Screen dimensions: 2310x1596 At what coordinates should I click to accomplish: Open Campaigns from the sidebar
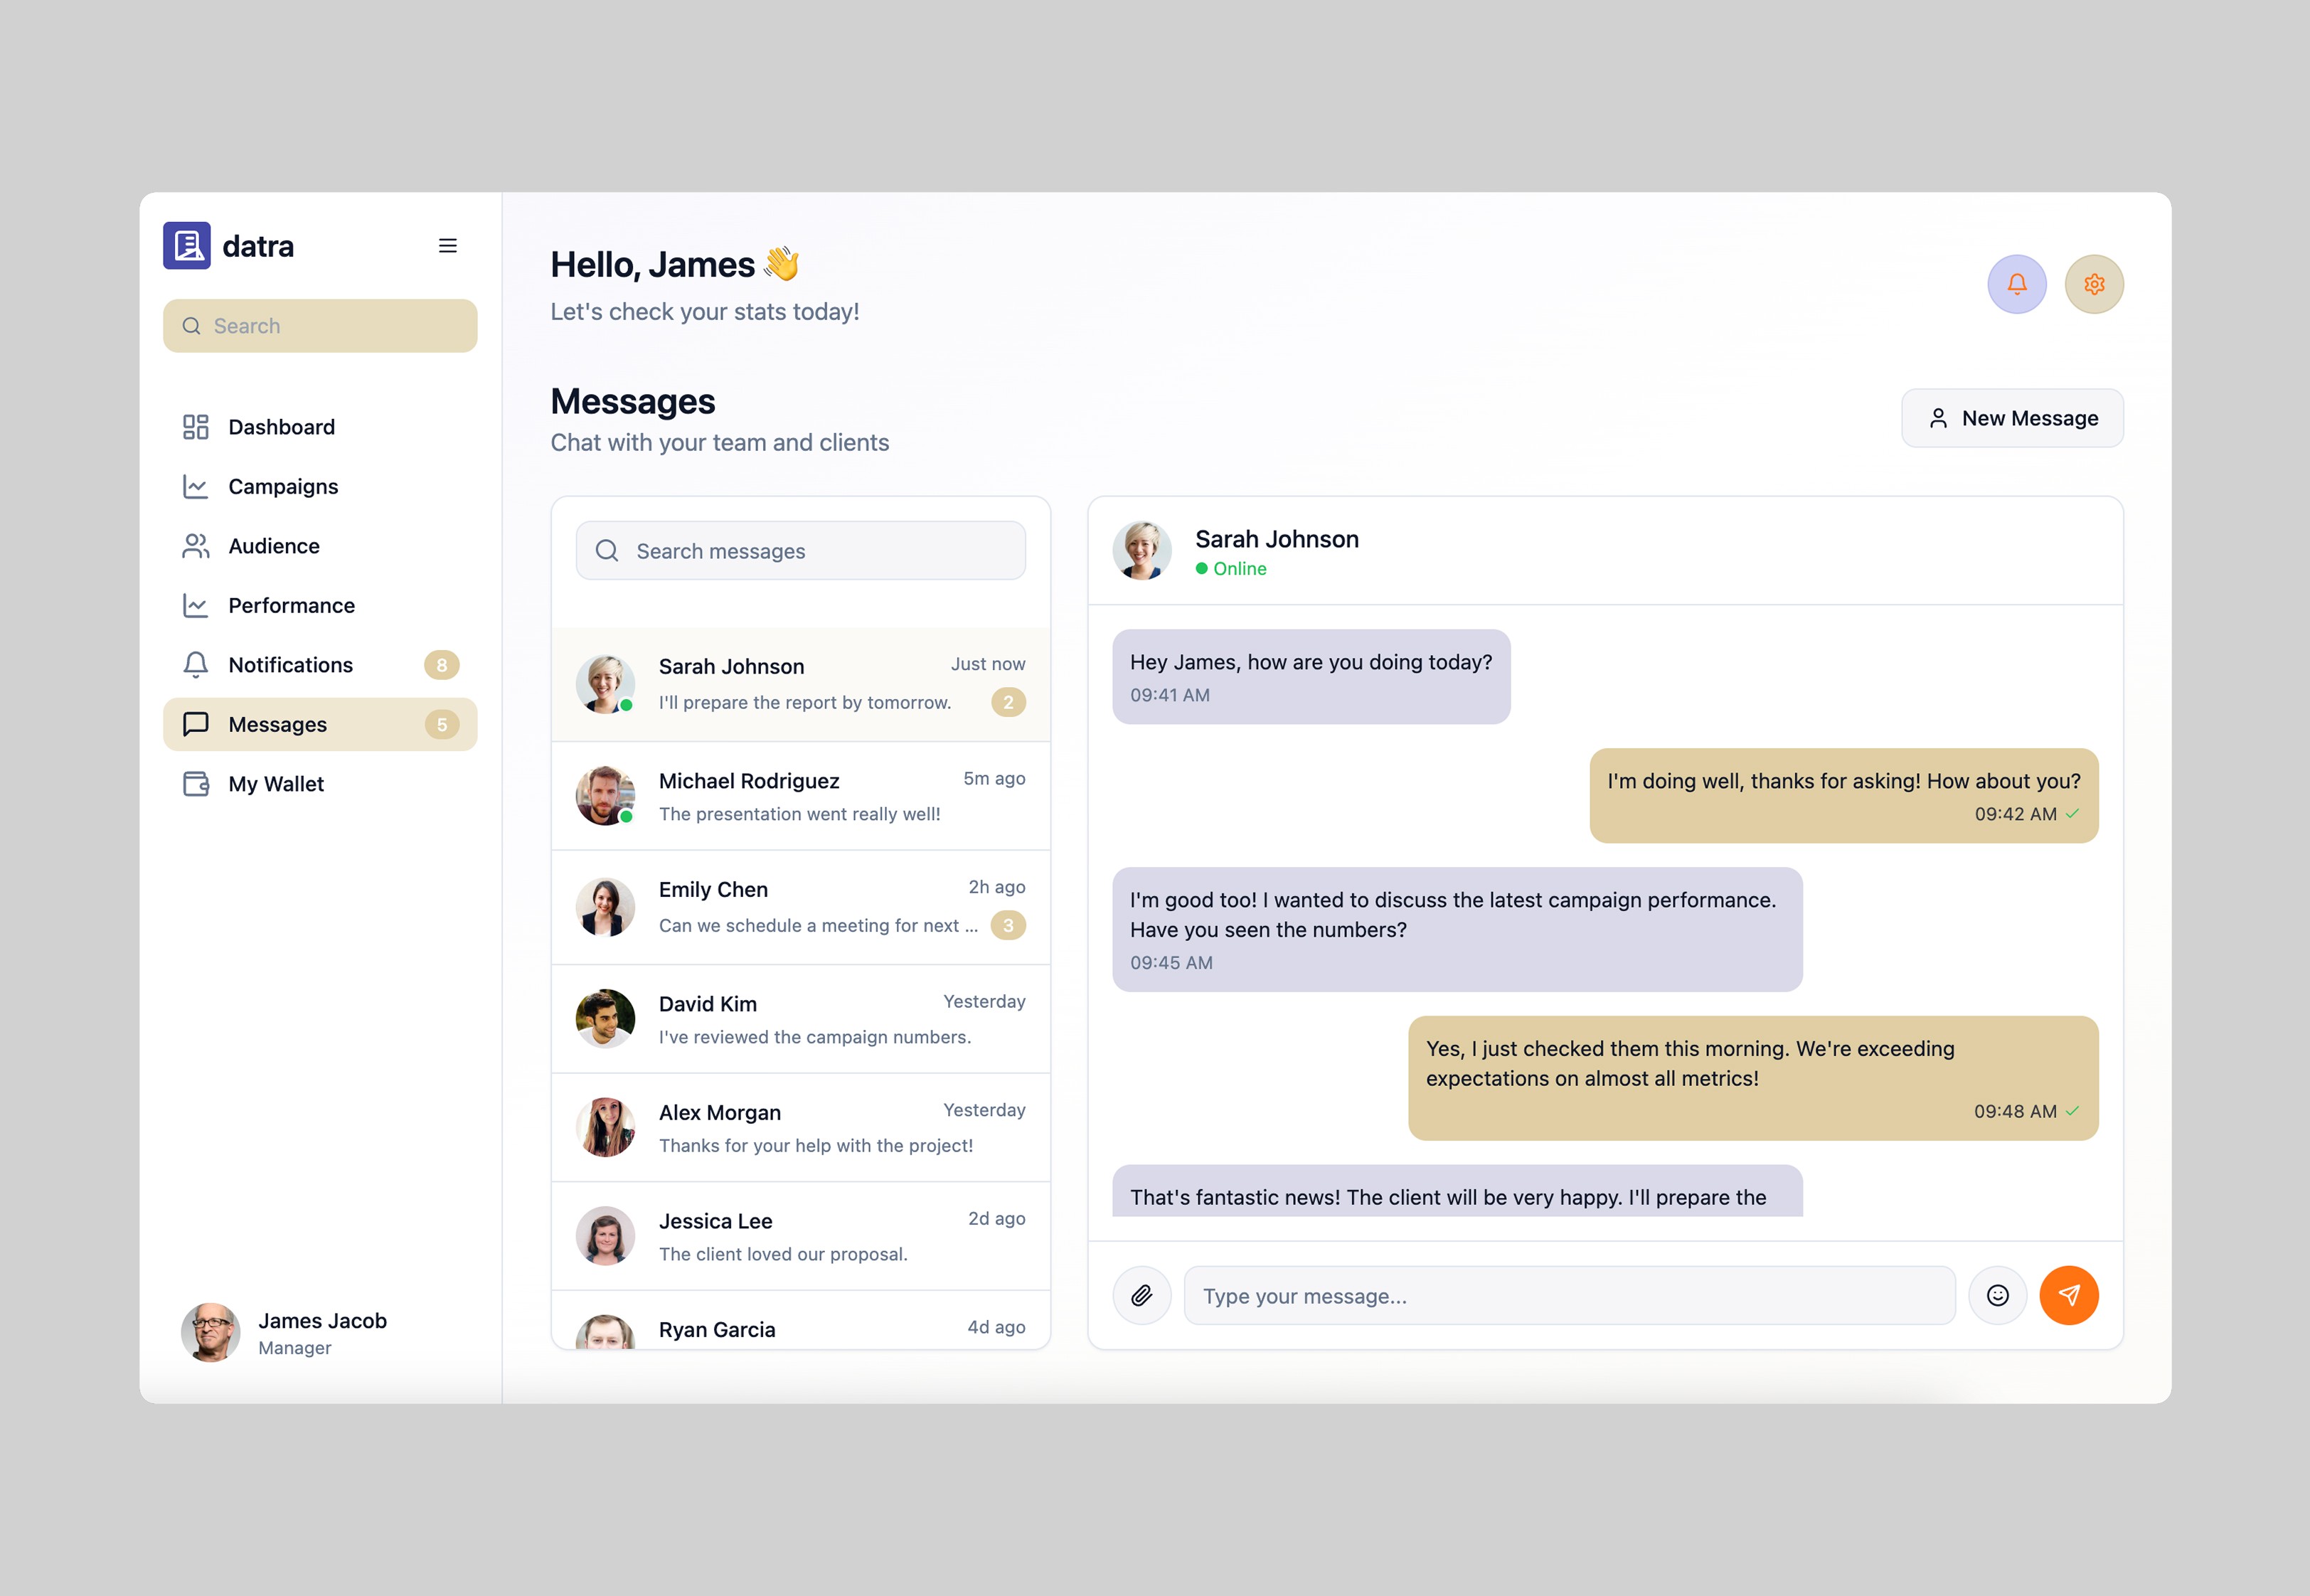pyautogui.click(x=283, y=487)
